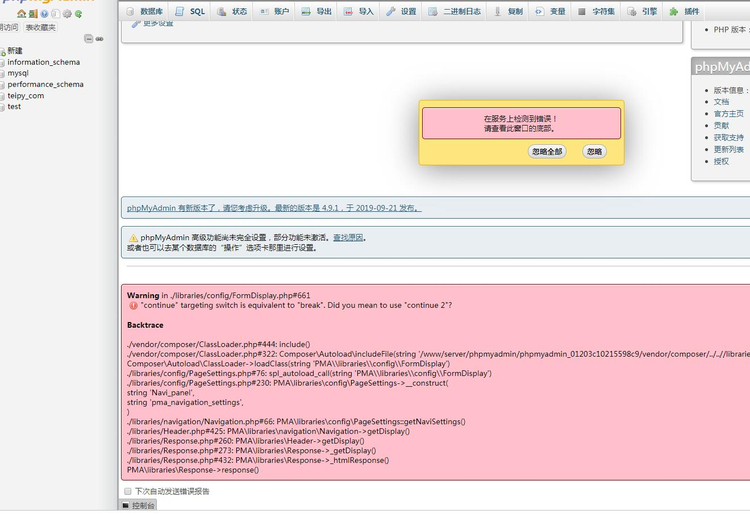750x514 pixels.
Task: Open the telpy_com database
Action: pyautogui.click(x=25, y=96)
